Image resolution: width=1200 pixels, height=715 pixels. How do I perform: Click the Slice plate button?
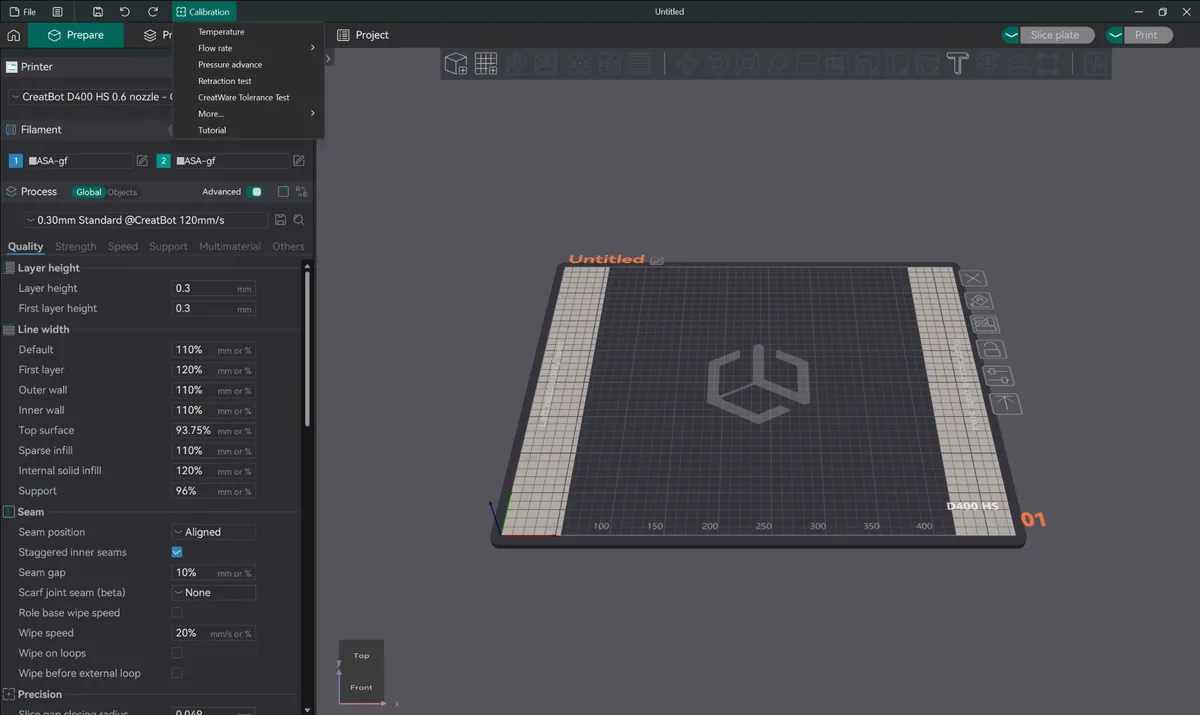click(1056, 35)
